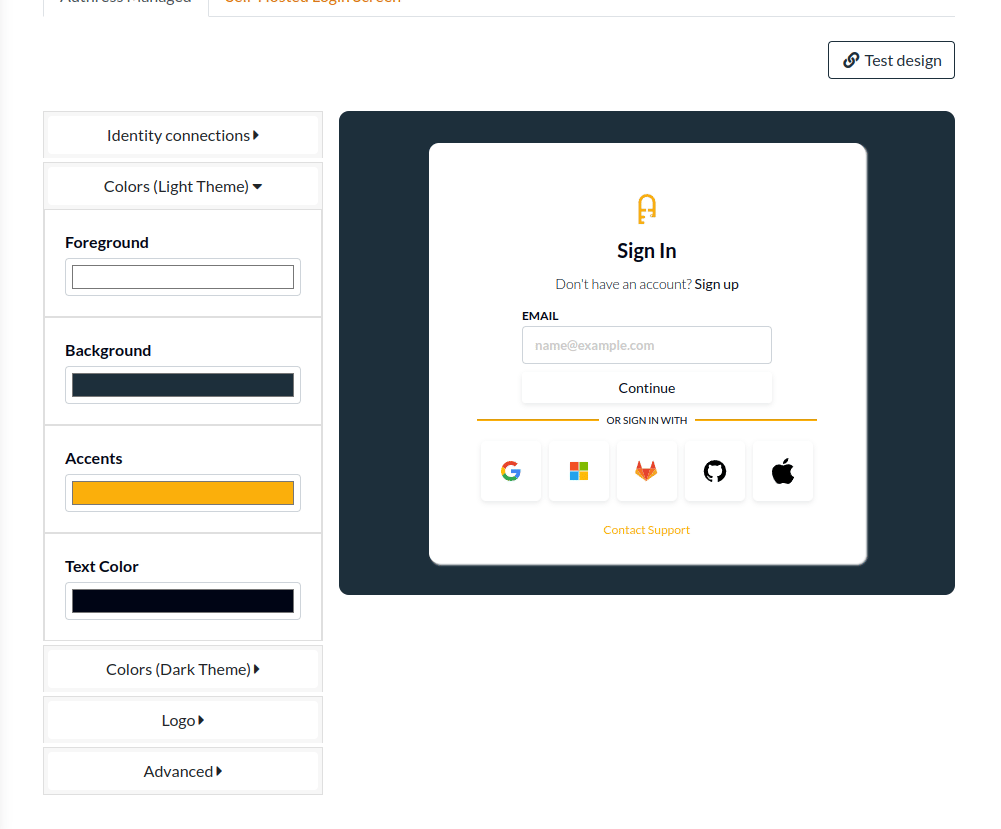The image size is (1001, 829).
Task: Click the Sign up link
Action: (x=716, y=284)
